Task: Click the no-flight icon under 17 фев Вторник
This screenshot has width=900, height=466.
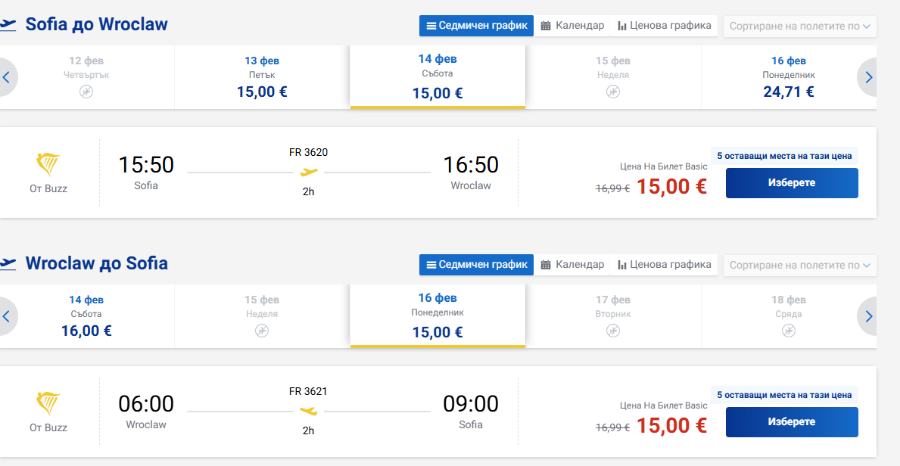Action: pyautogui.click(x=613, y=331)
